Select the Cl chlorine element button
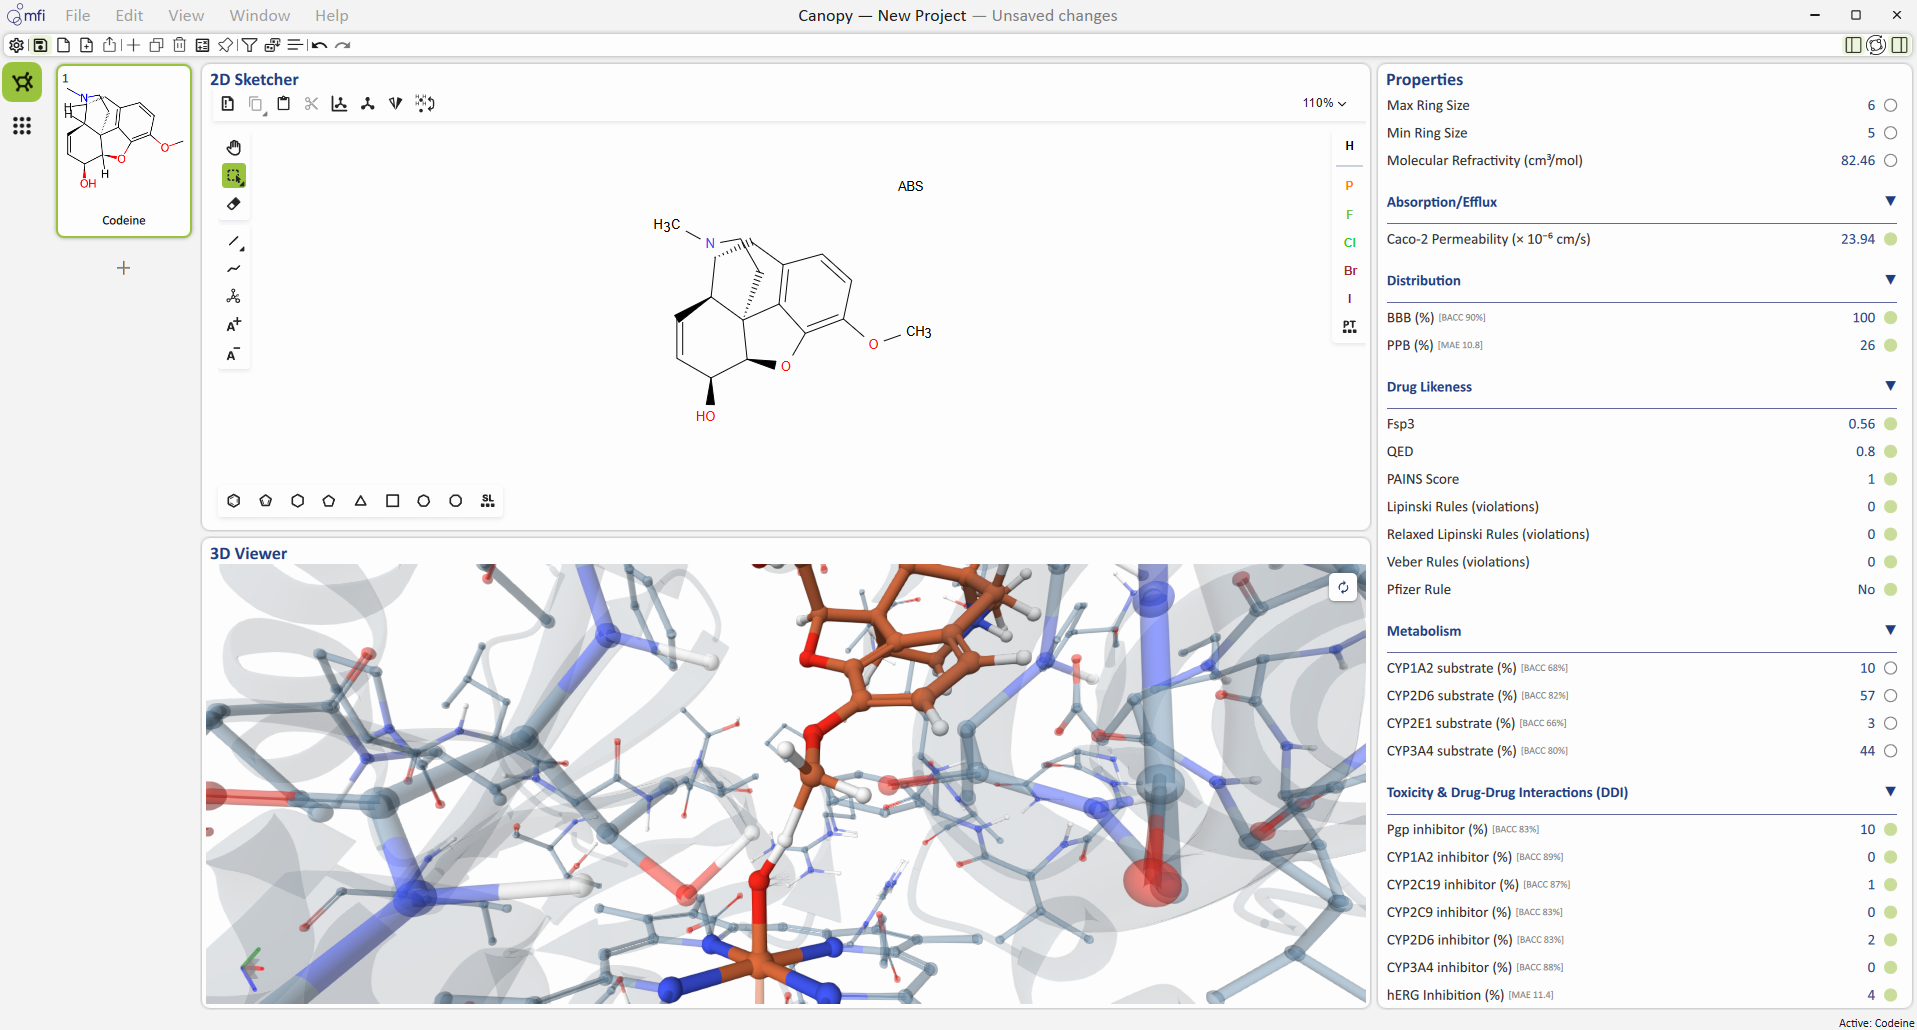 (1350, 243)
